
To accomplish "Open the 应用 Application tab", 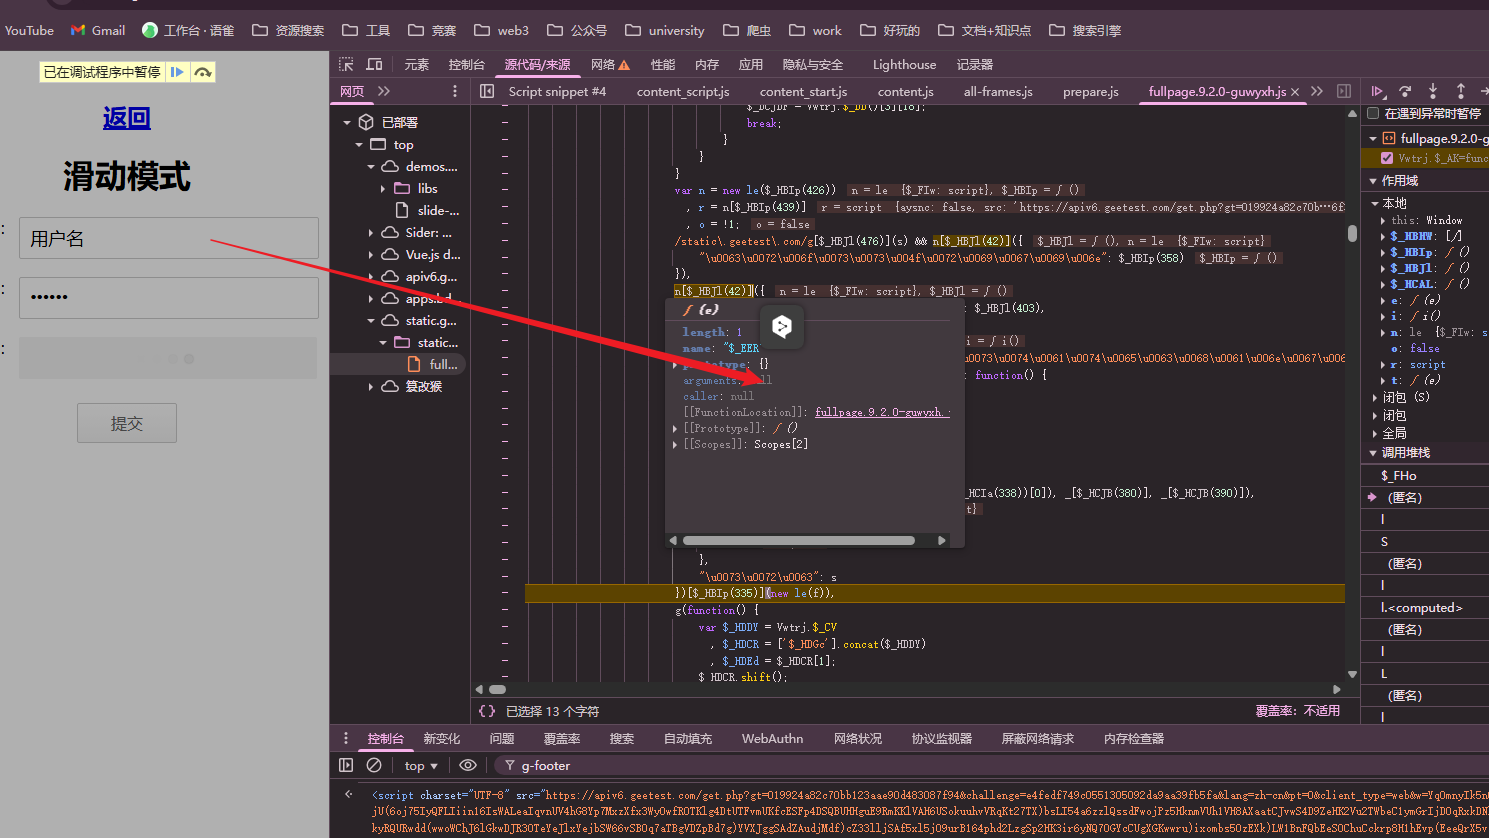I will point(751,64).
